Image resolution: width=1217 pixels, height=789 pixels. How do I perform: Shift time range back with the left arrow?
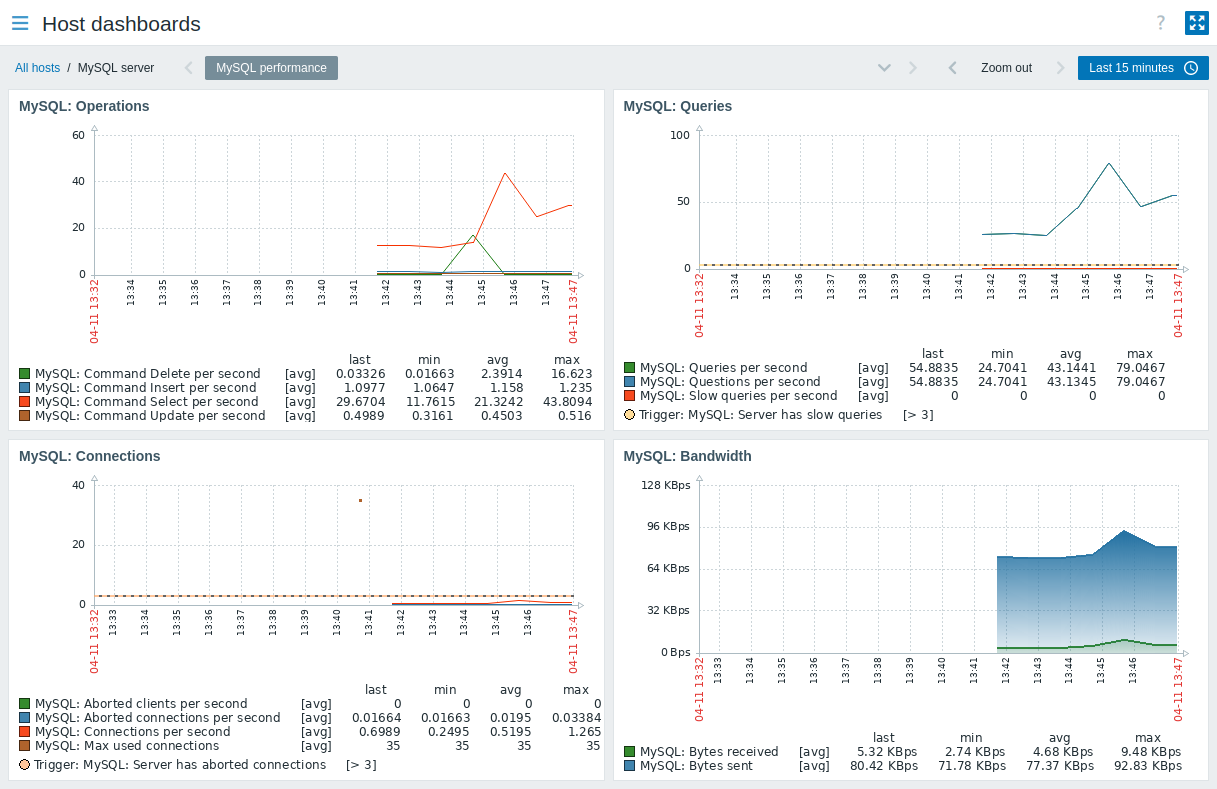point(952,67)
